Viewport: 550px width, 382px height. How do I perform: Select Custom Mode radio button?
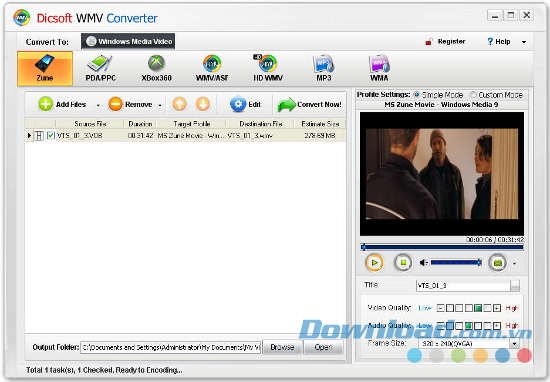point(473,95)
